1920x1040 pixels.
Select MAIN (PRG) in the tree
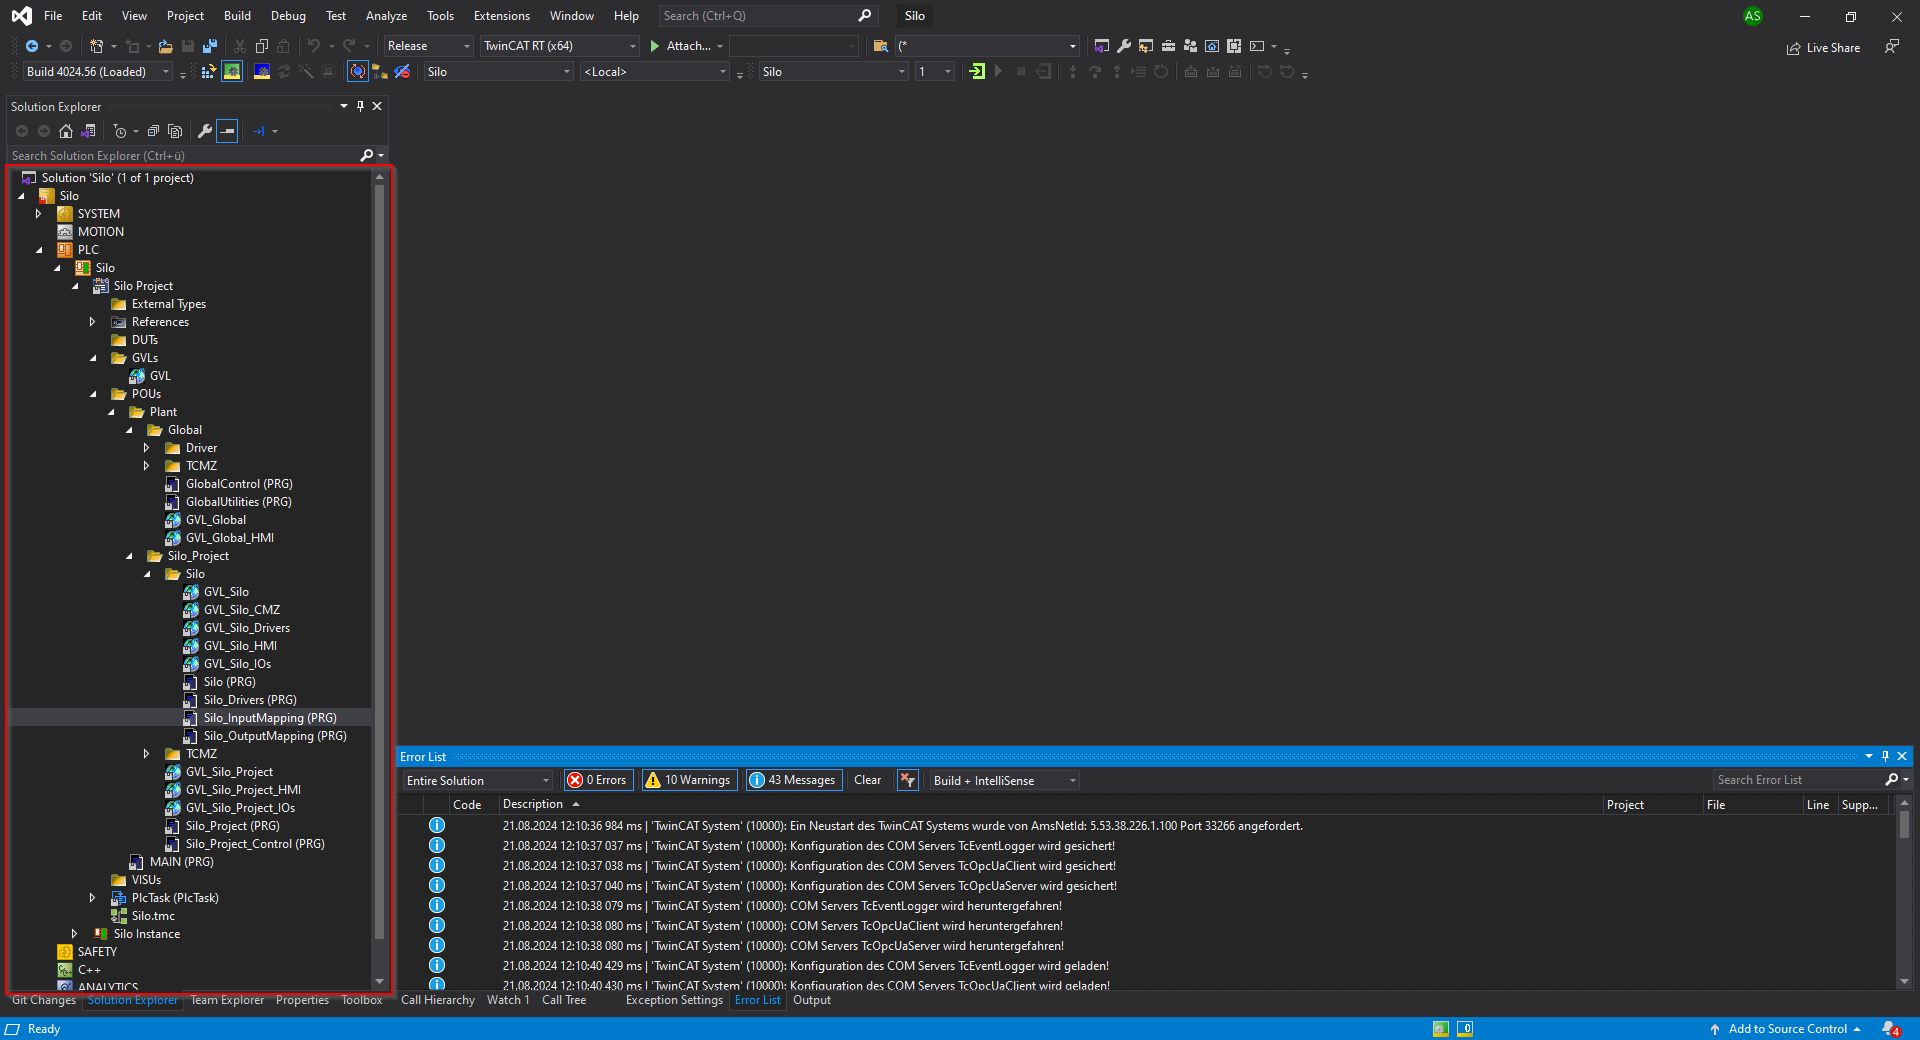click(x=181, y=862)
